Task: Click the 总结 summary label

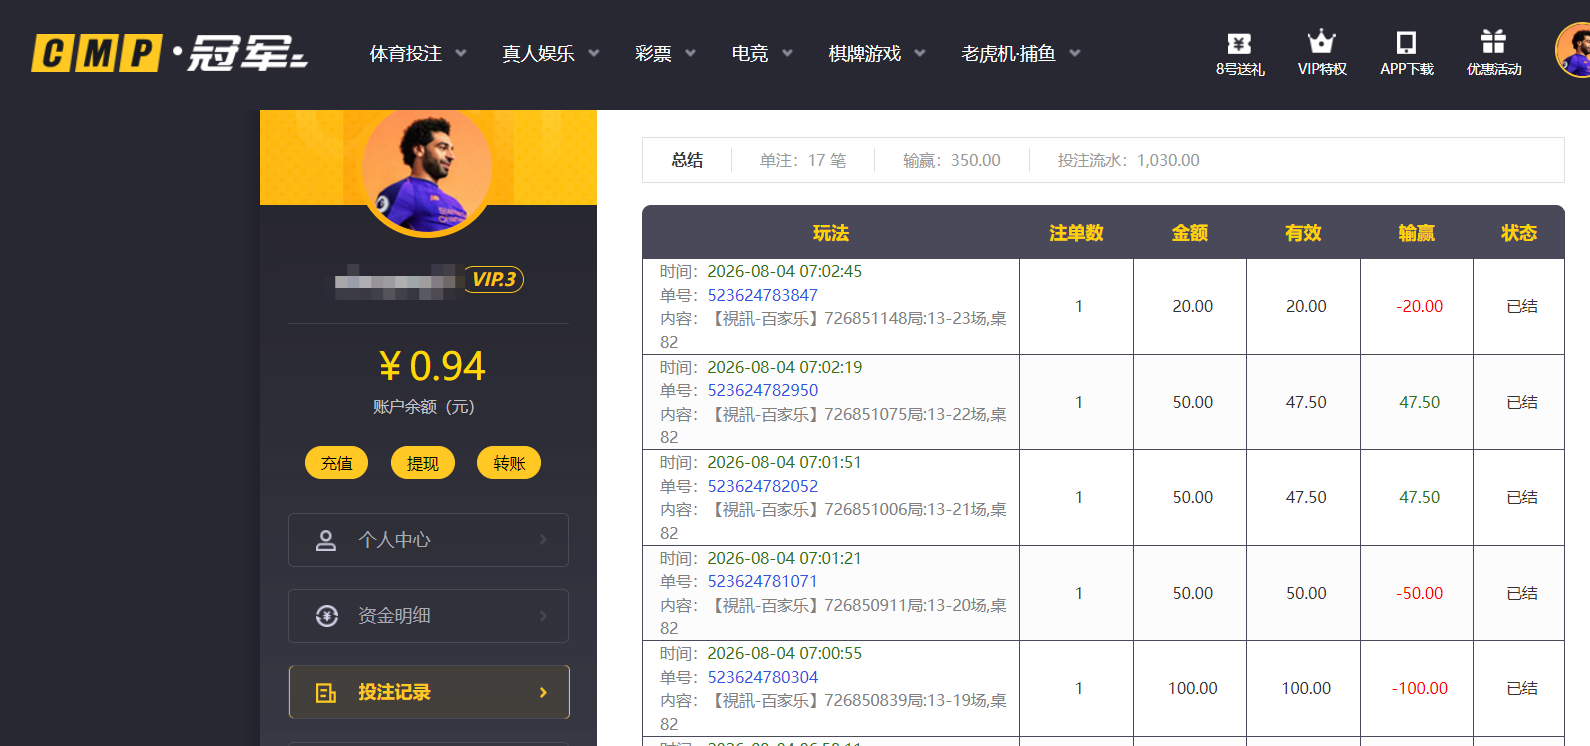Action: pyautogui.click(x=687, y=160)
